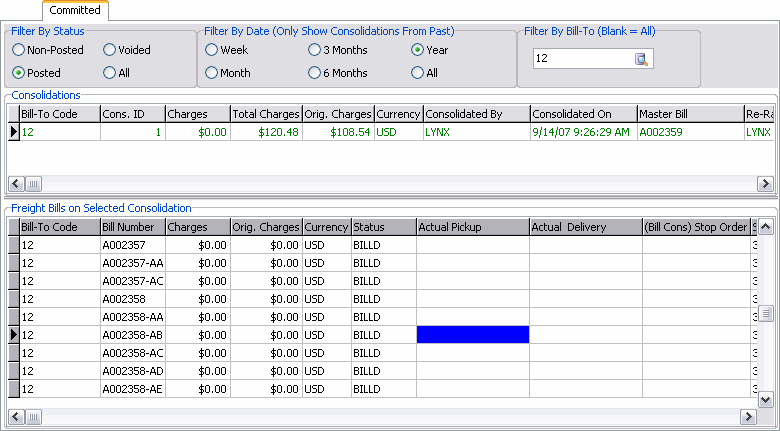The width and height of the screenshot is (780, 431).
Task: Click the Actual Delivery column header
Action: pyautogui.click(x=585, y=227)
